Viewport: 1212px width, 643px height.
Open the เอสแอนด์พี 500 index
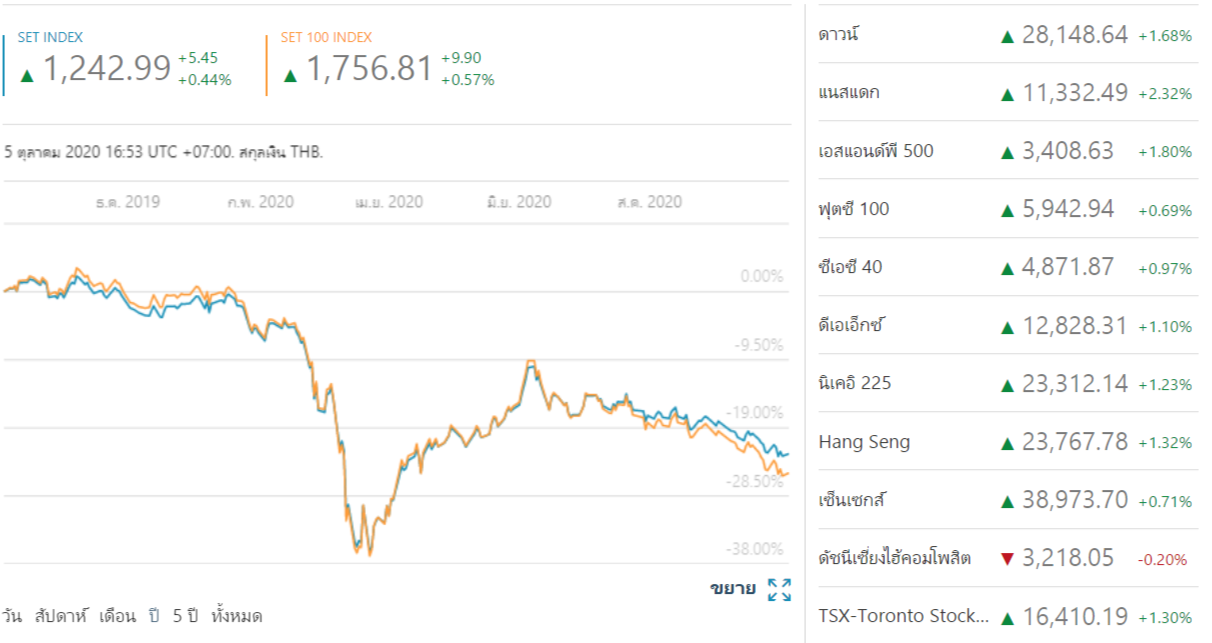point(875,151)
